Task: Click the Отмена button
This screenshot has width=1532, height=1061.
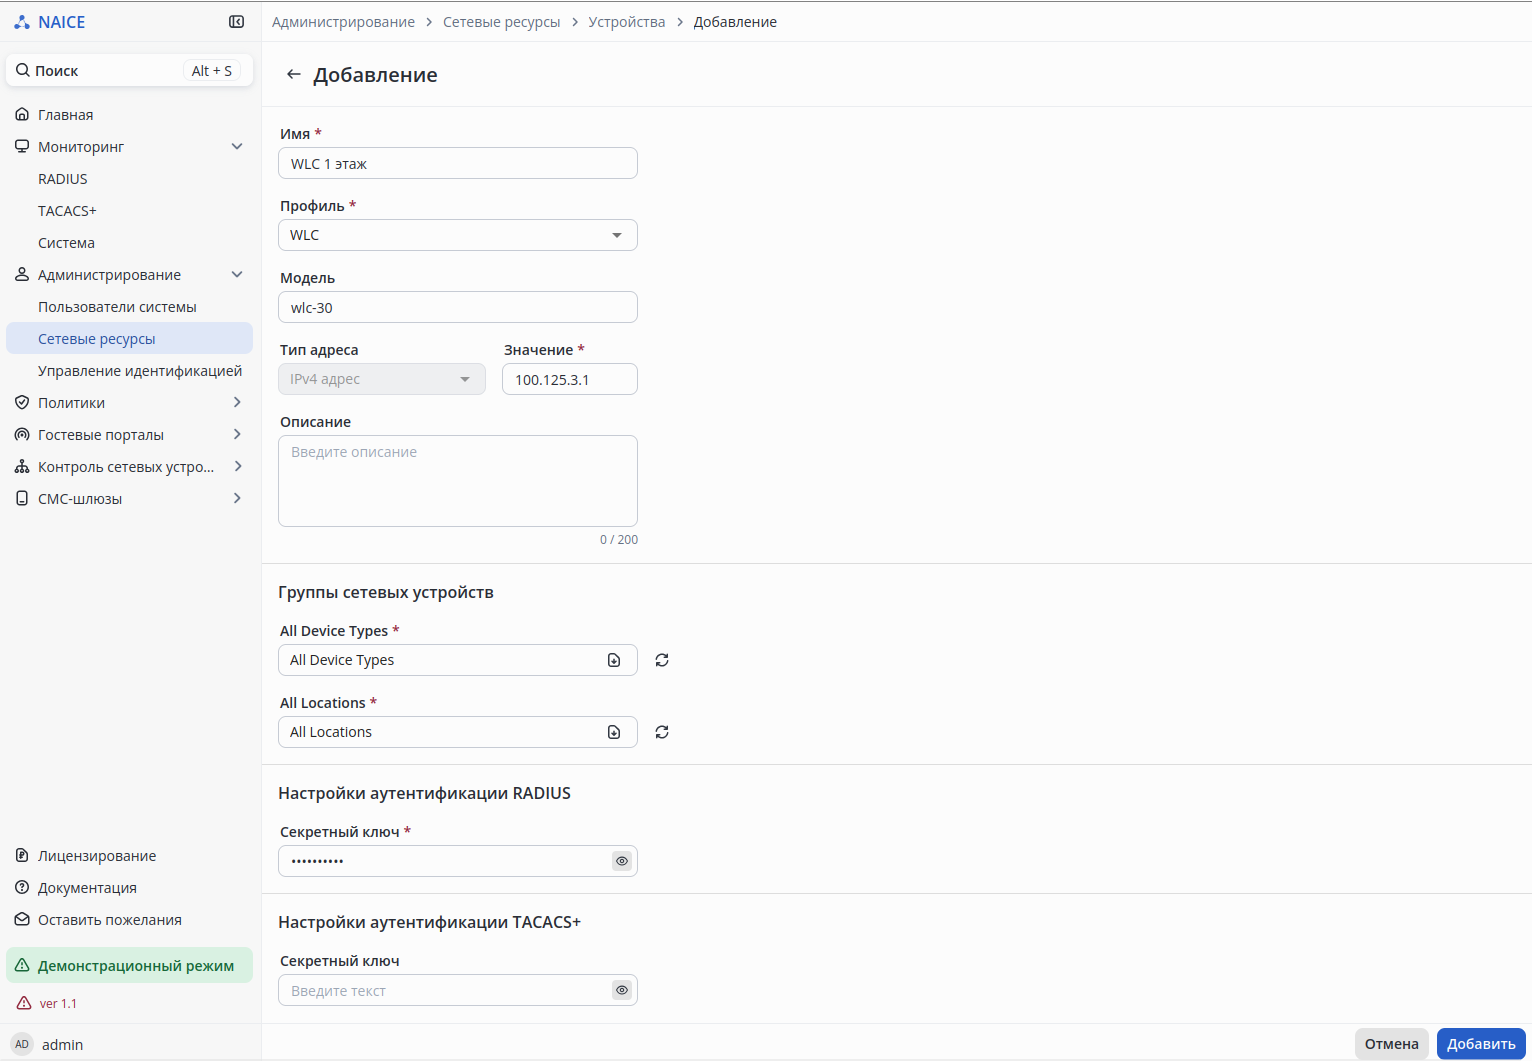Action: point(1391,1044)
